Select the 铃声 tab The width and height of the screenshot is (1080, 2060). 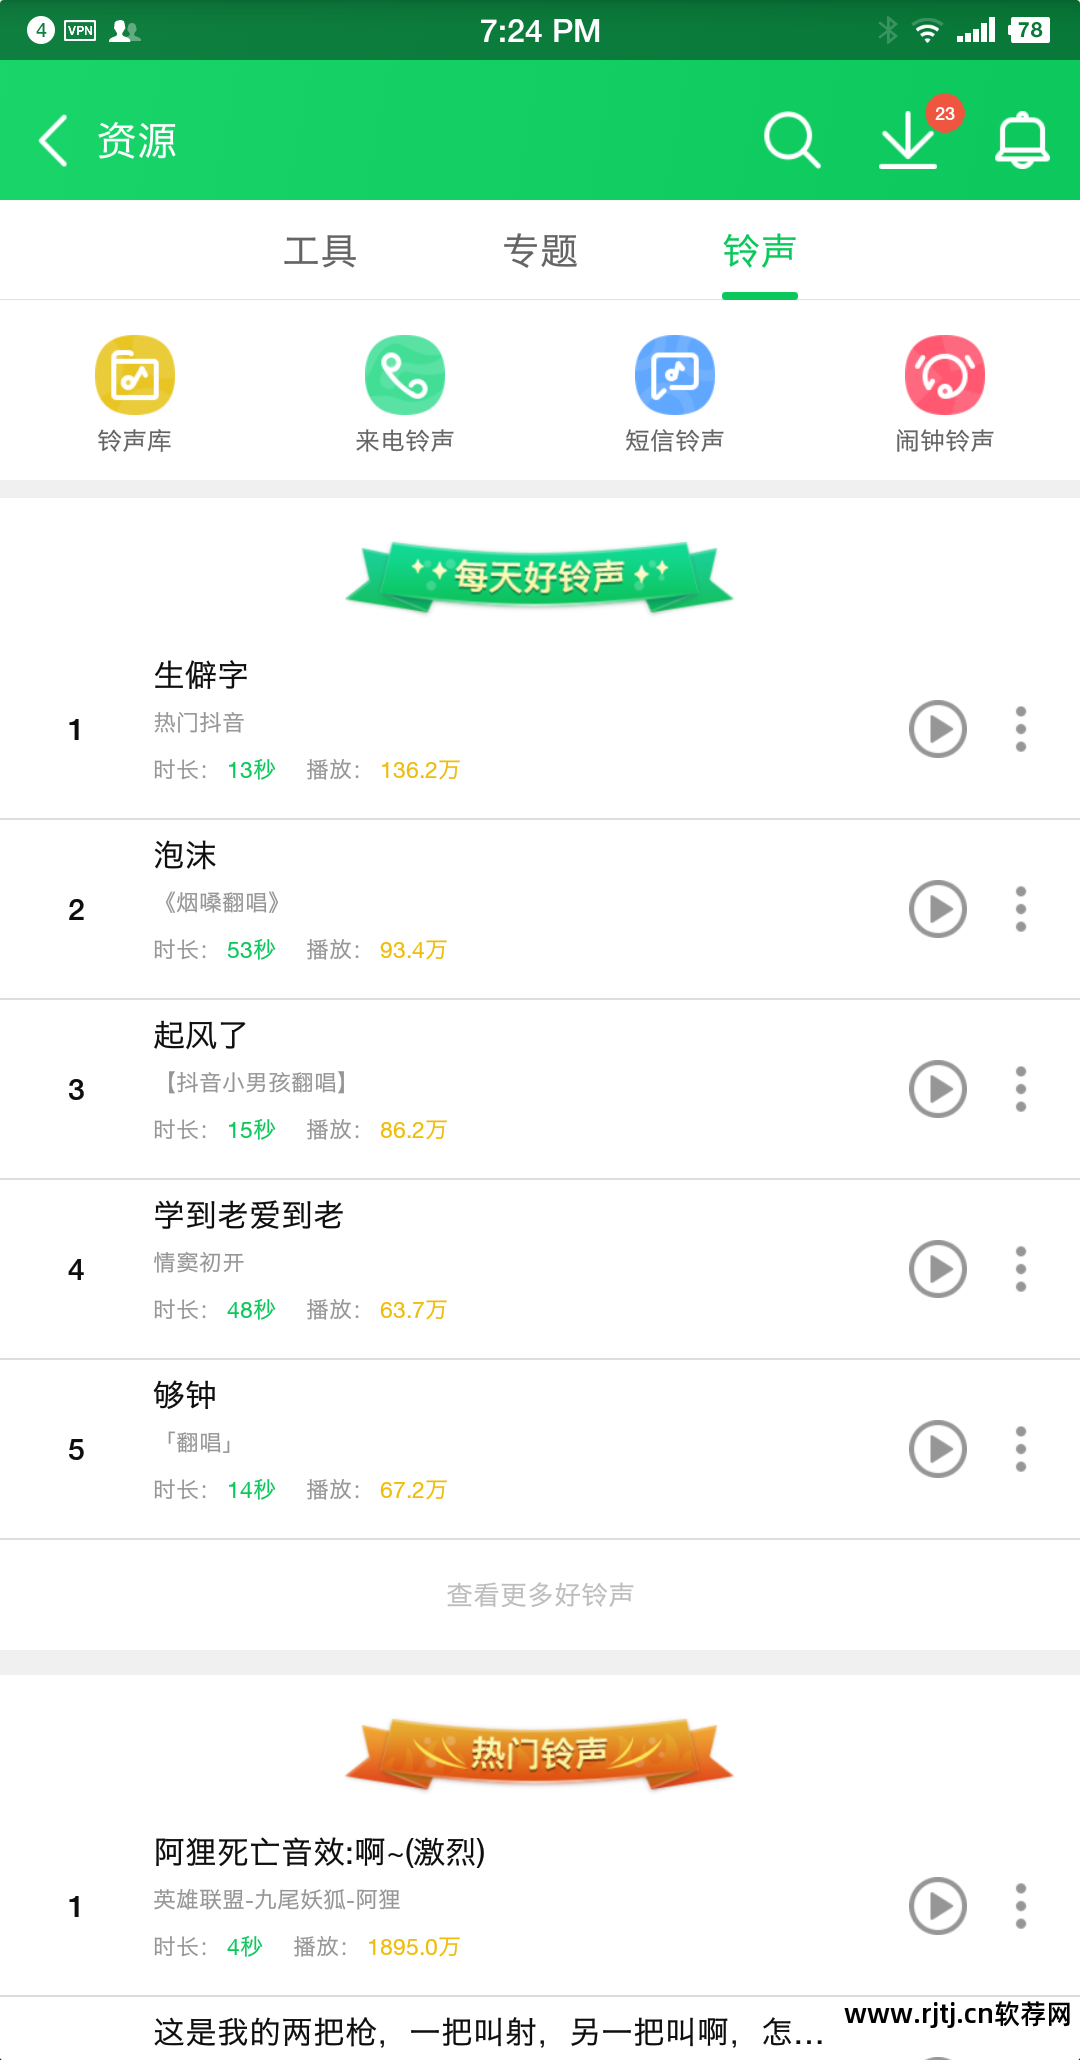coord(759,251)
